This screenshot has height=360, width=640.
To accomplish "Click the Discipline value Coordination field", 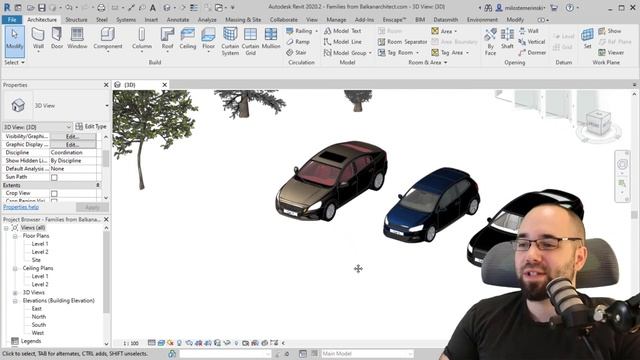I will click(73, 153).
